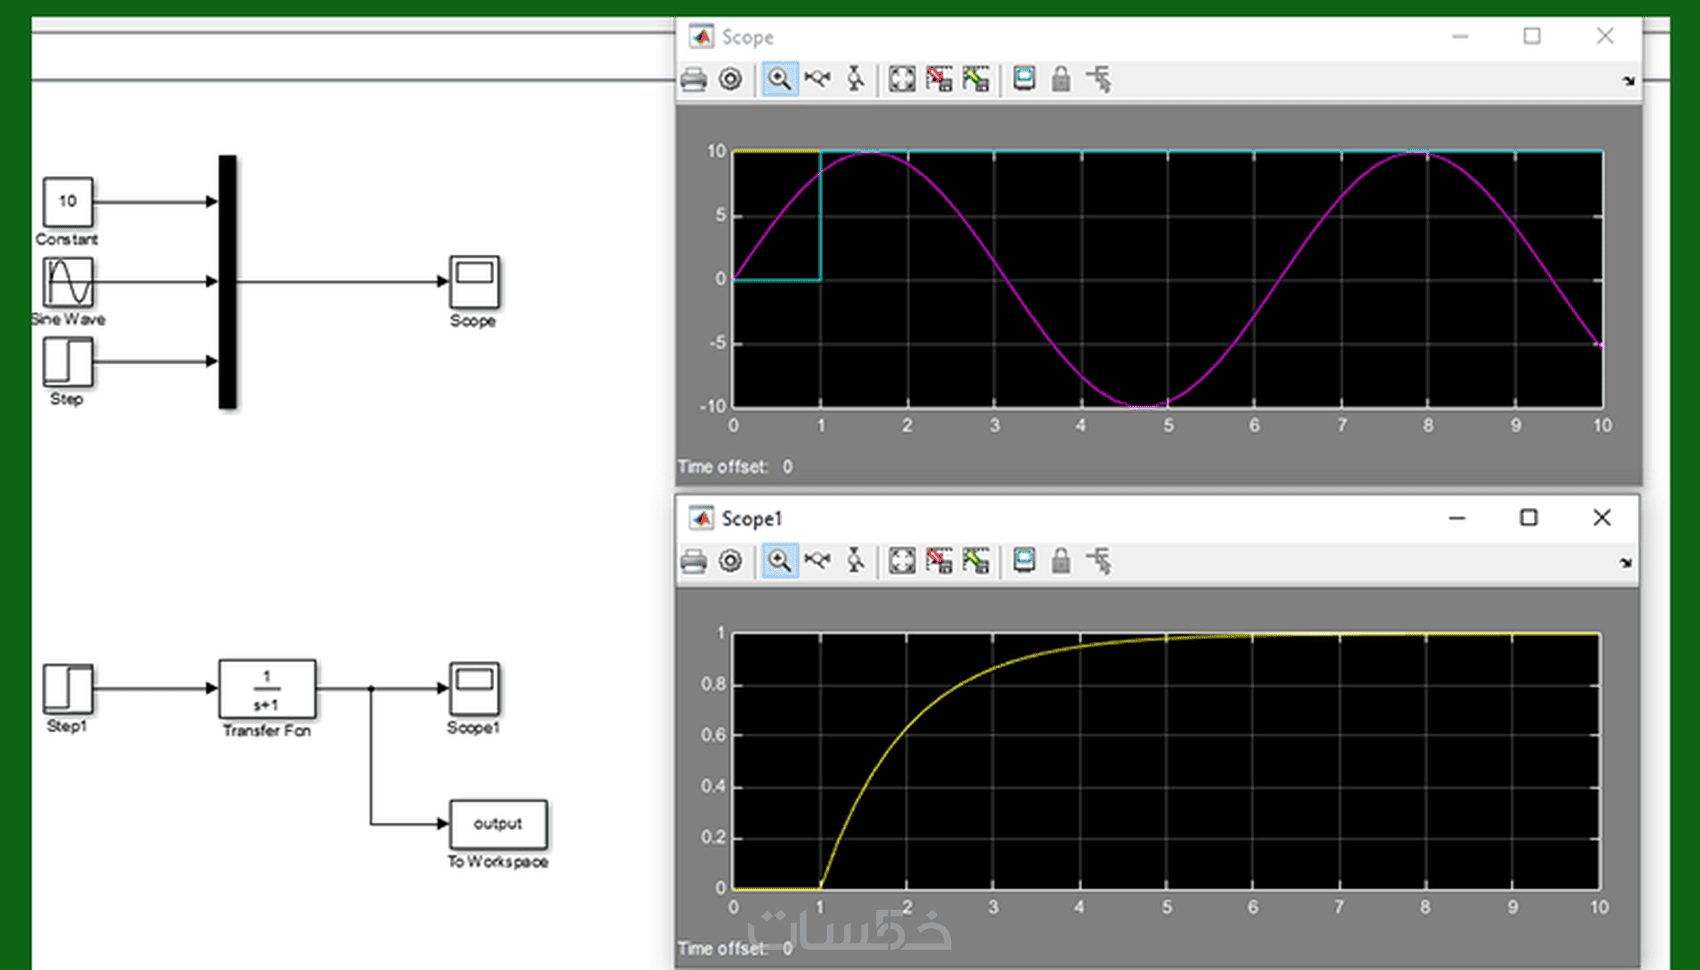
Task: Select the Scope block in the model
Action: 474,282
